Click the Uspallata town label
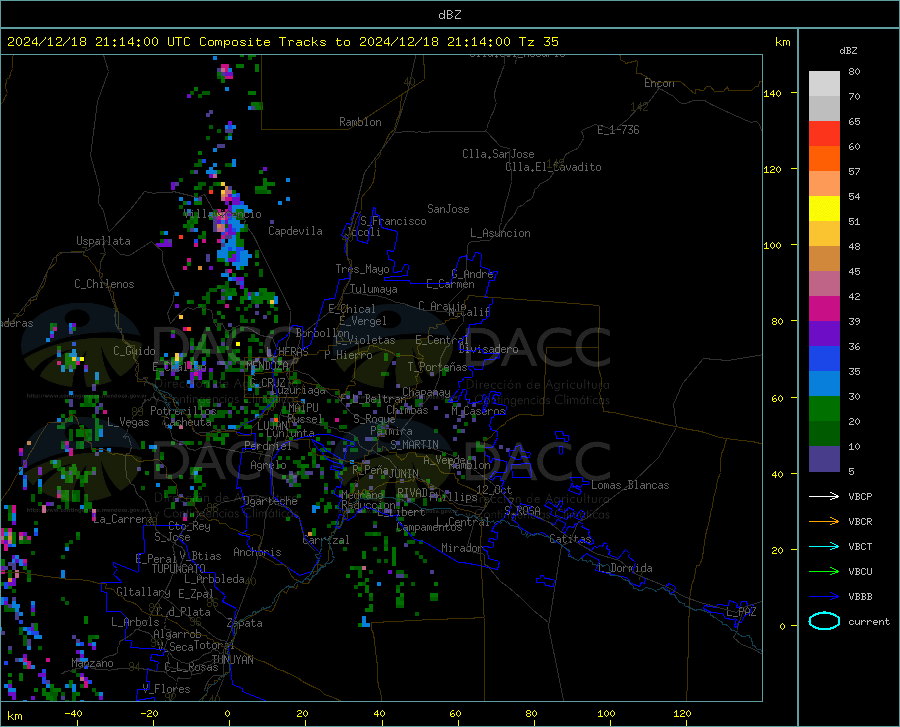The height and width of the screenshot is (727, 900). (x=103, y=241)
